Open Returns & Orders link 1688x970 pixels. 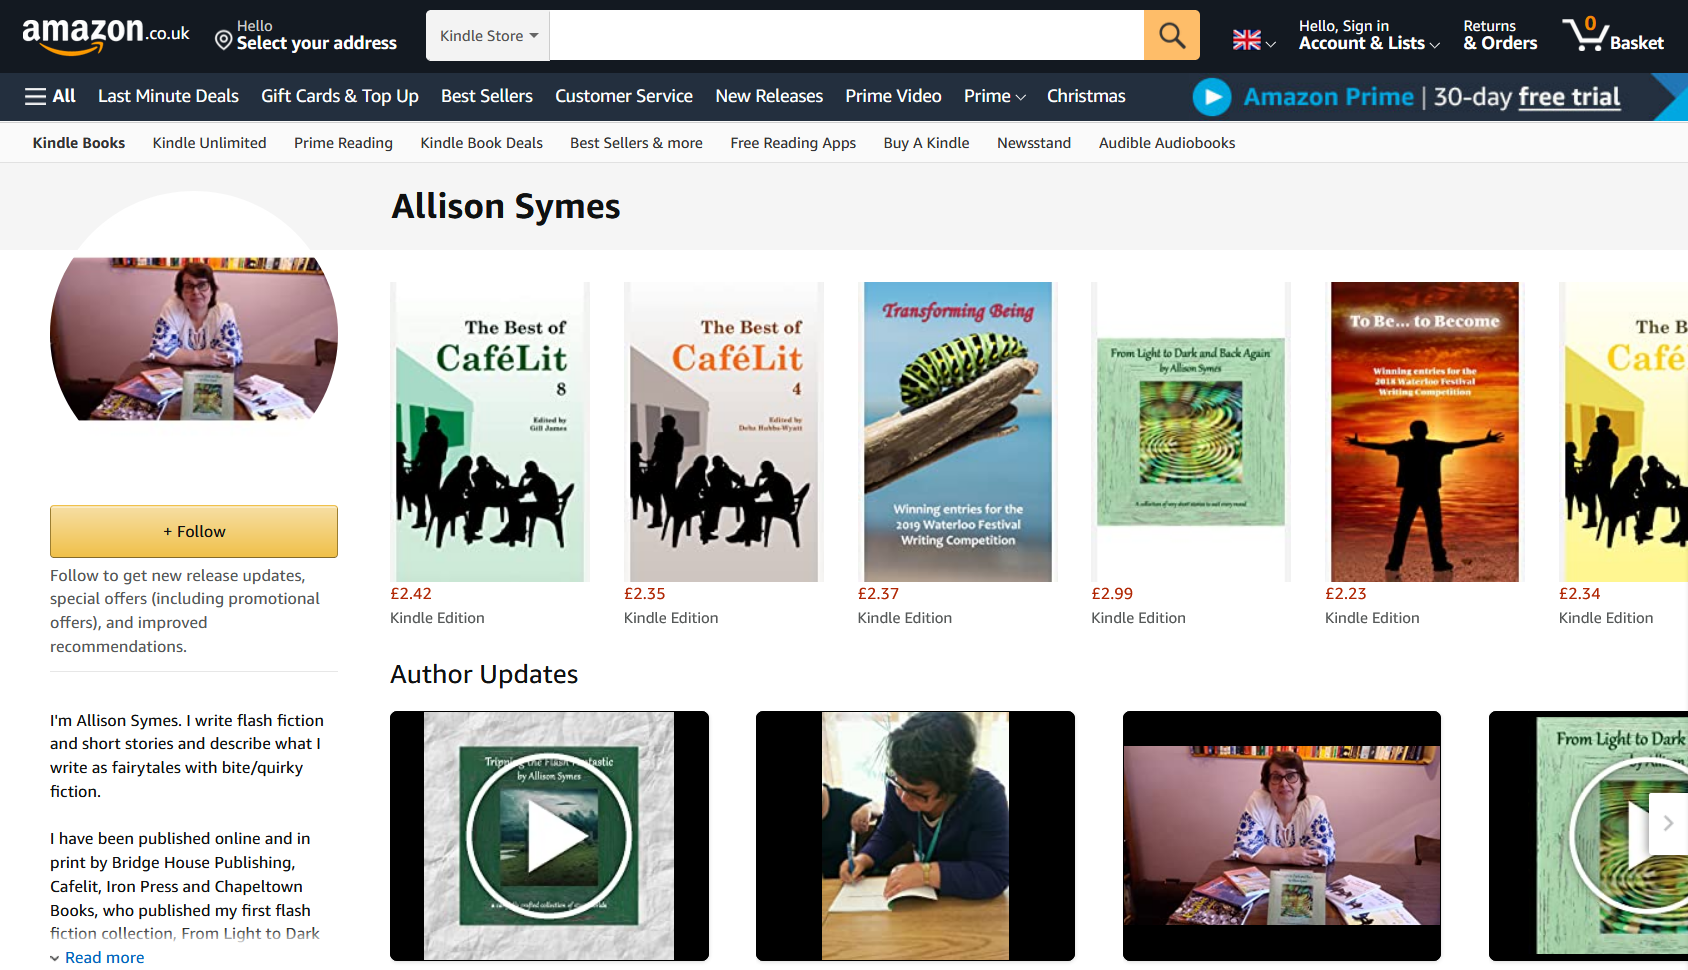[x=1499, y=35]
